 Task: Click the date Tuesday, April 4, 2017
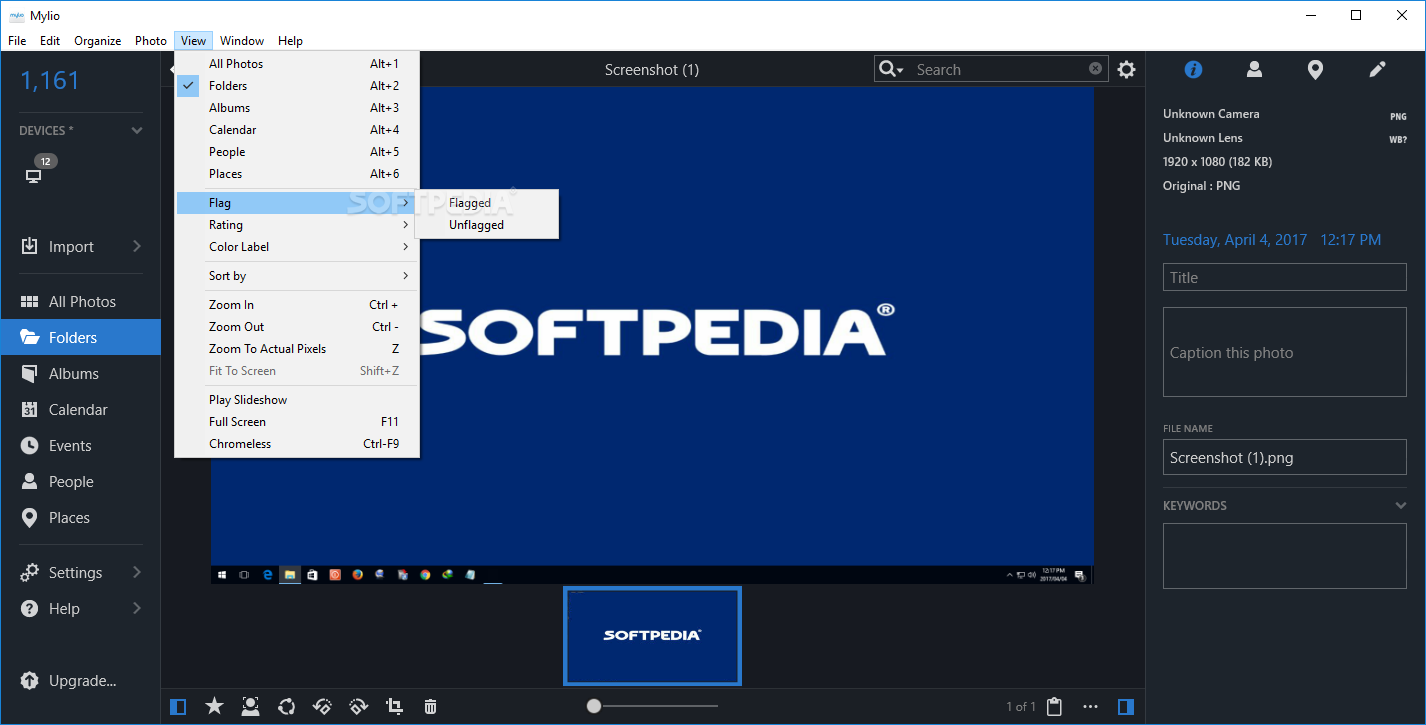[x=1235, y=240]
